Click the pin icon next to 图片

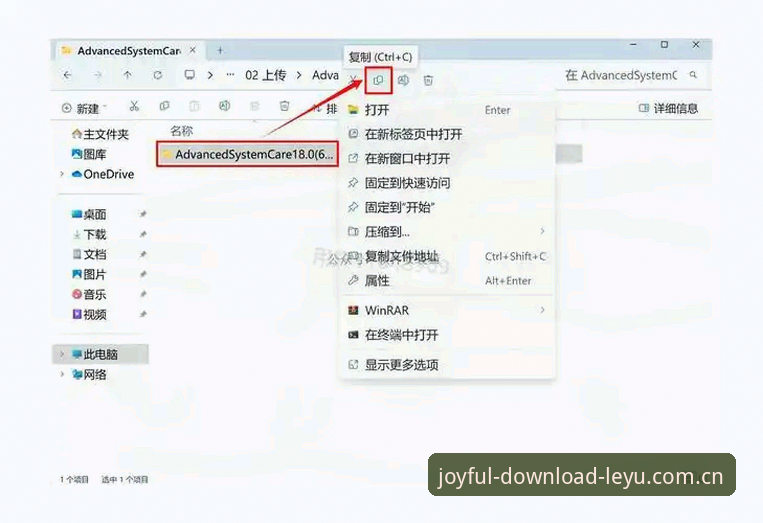point(143,274)
